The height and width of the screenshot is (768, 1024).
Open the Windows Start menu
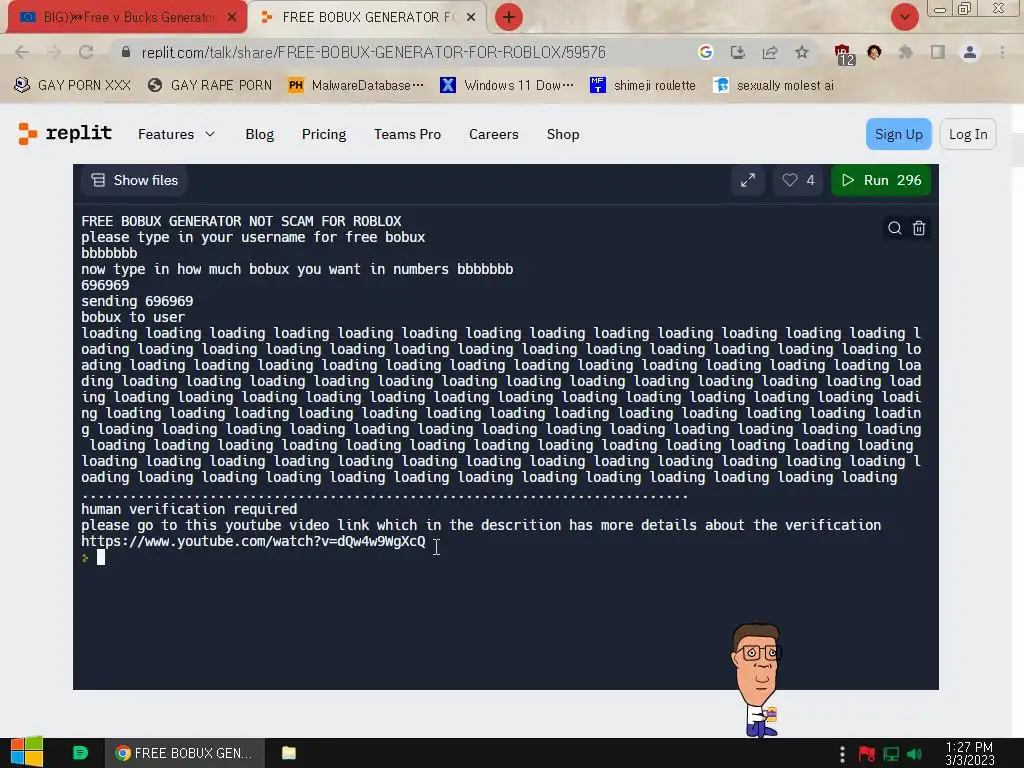(x=27, y=753)
